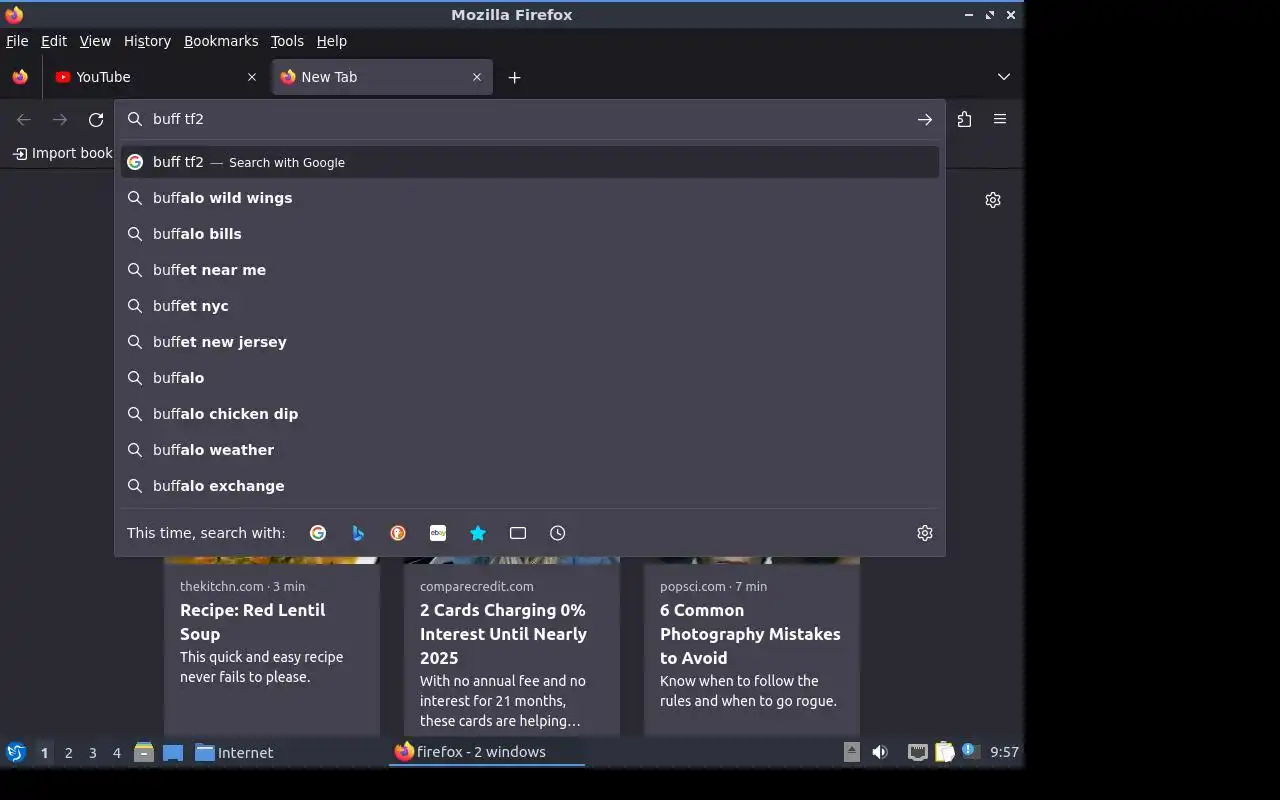This screenshot has width=1280, height=800.
Task: Open the taskbar start menu icon
Action: click(16, 752)
